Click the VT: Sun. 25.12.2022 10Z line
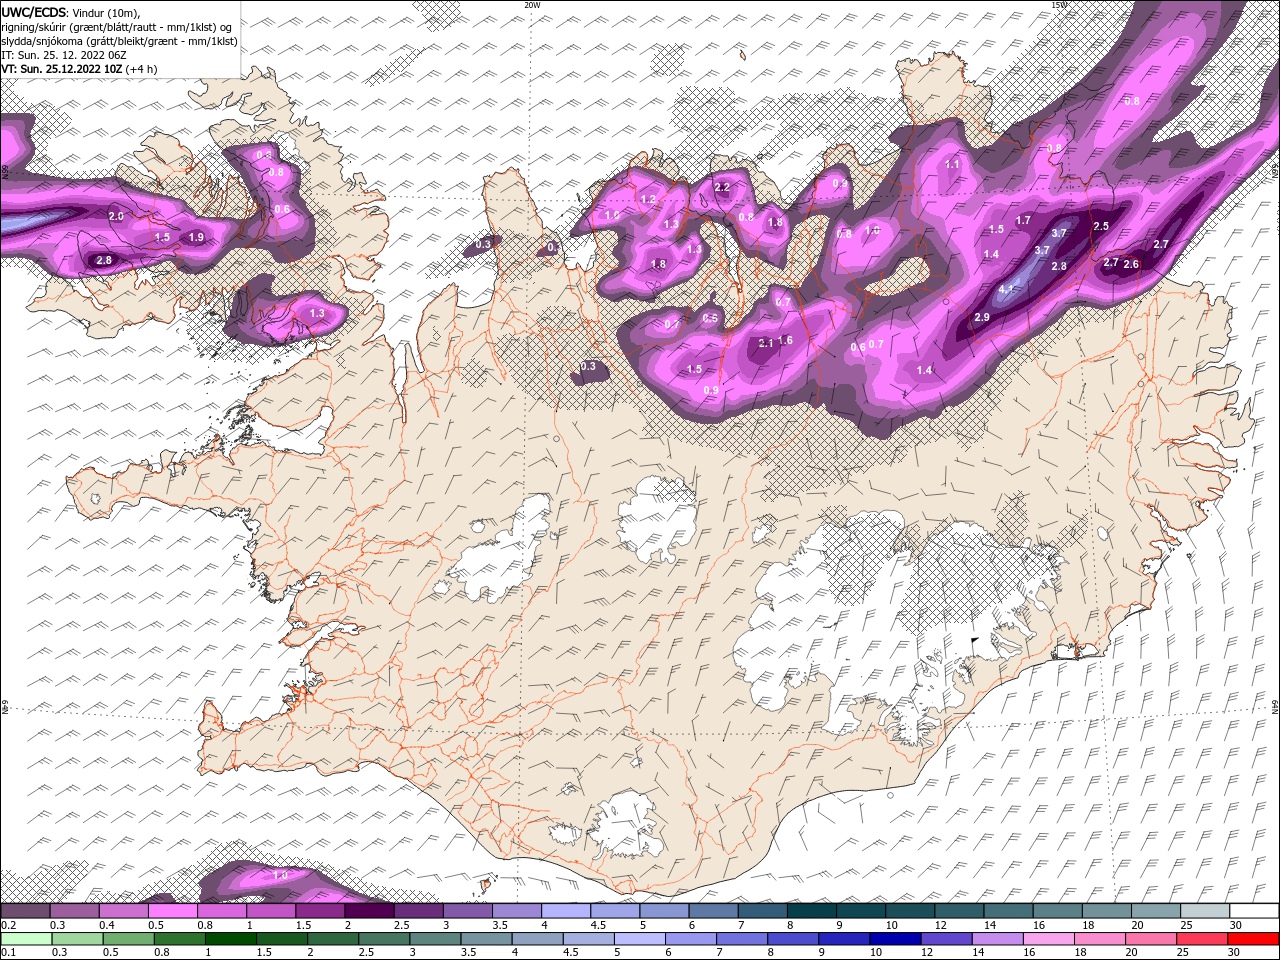1280x960 pixels. (x=61, y=69)
